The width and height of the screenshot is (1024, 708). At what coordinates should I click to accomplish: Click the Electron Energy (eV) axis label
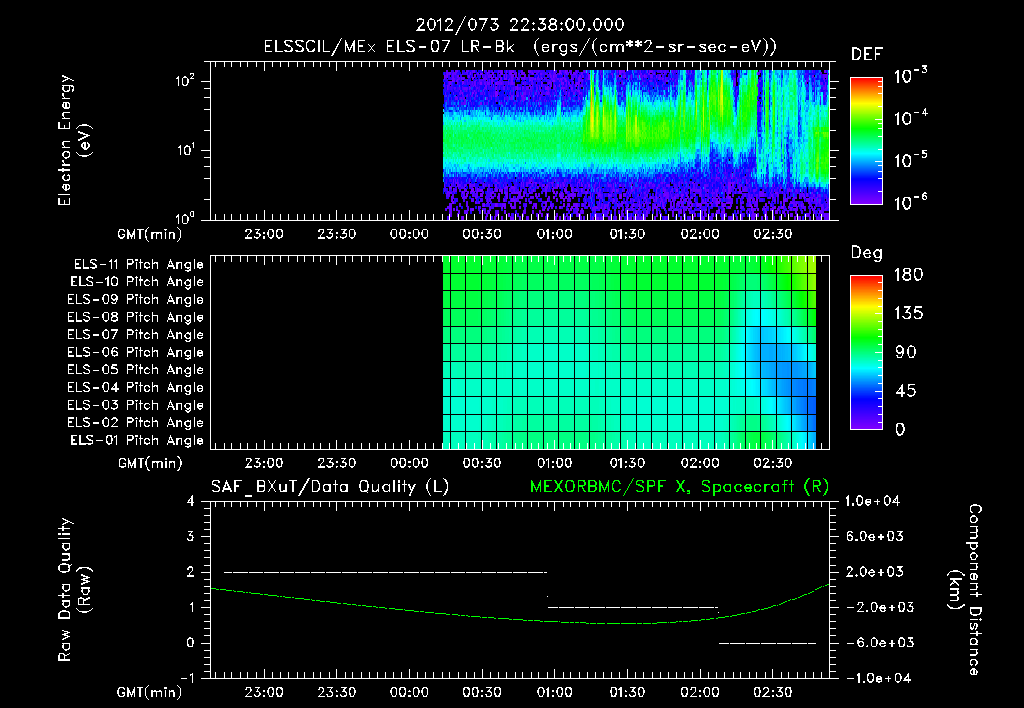point(74,140)
